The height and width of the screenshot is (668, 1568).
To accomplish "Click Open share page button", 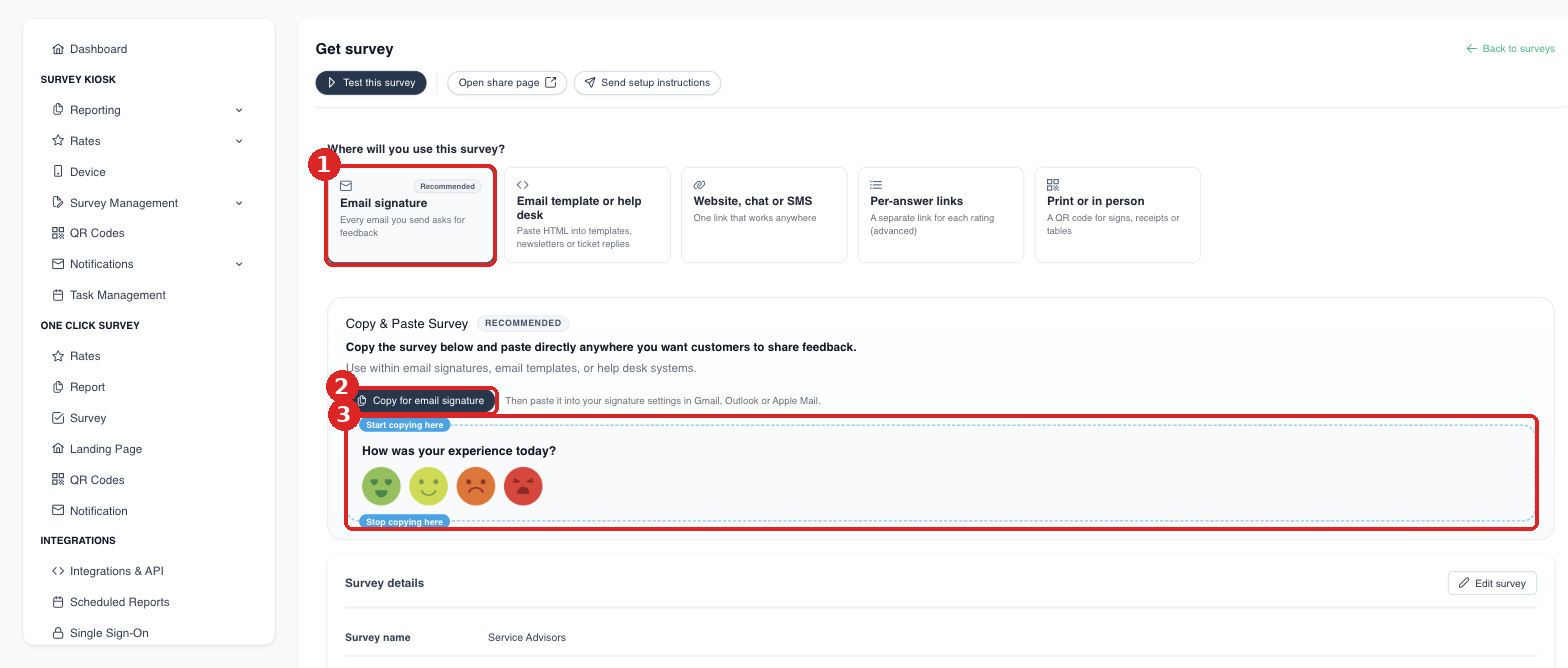I will pos(507,83).
